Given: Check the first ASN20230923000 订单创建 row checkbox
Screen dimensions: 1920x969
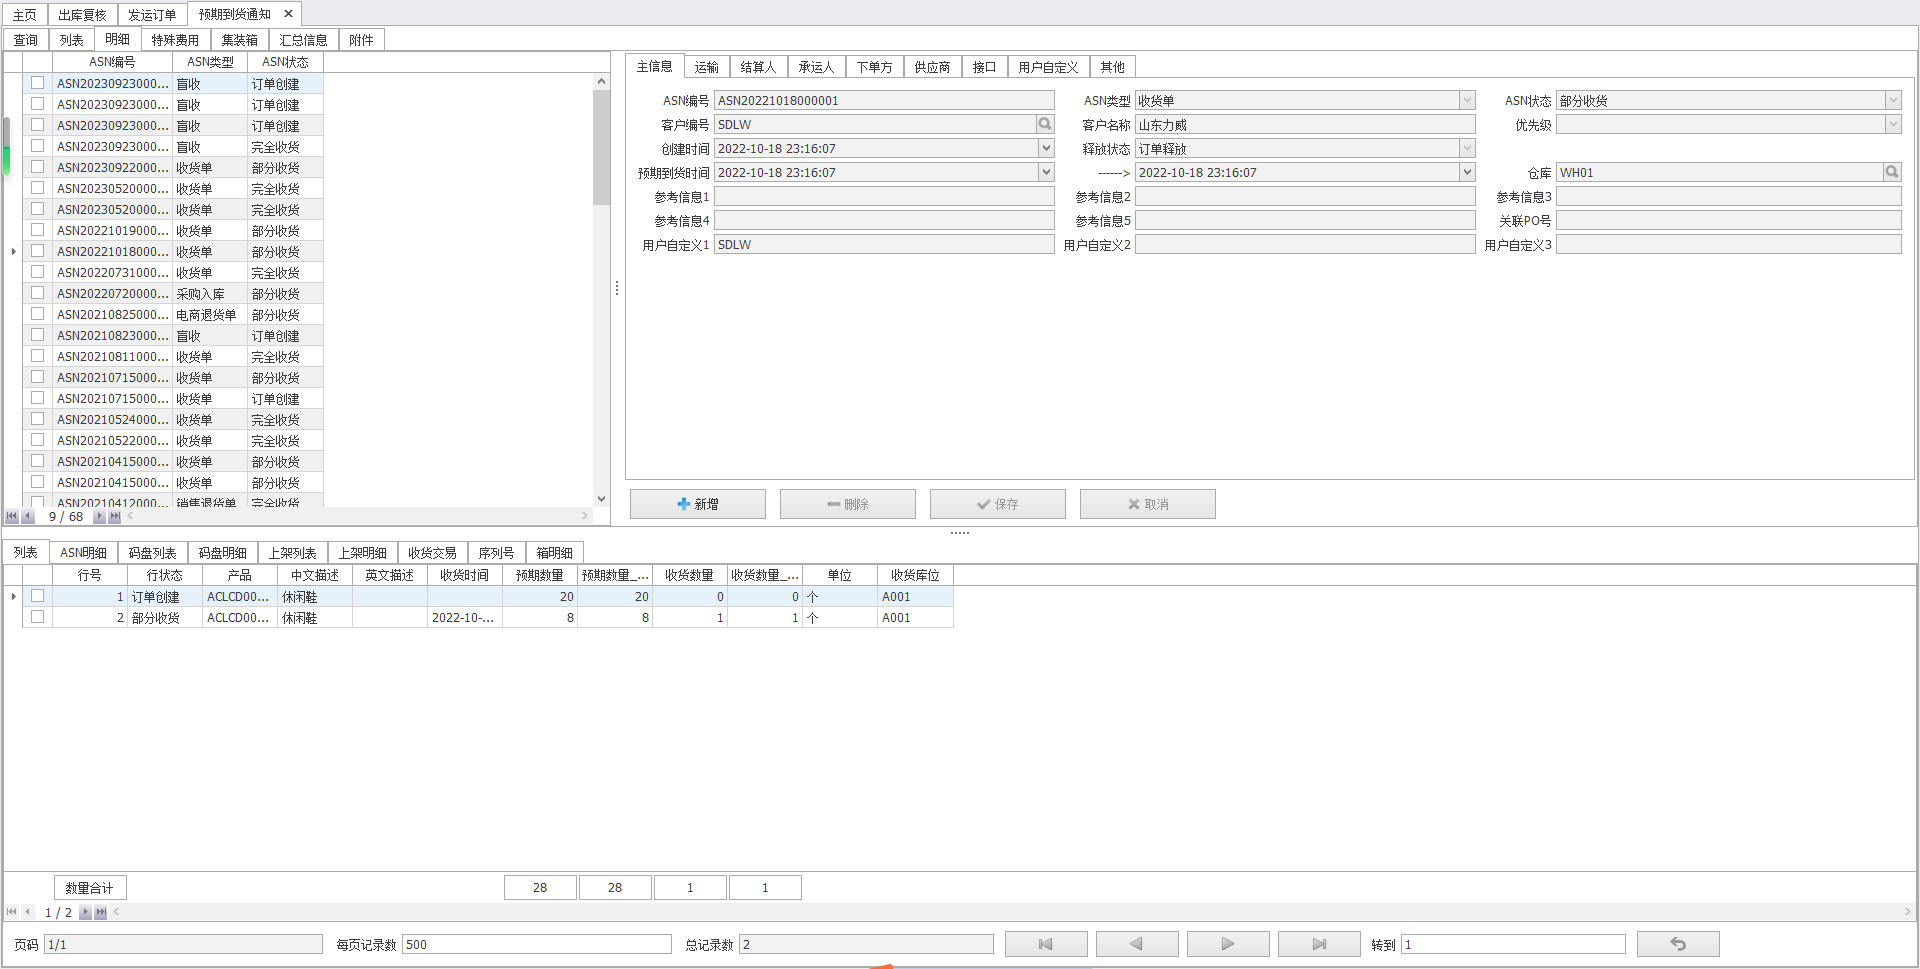Looking at the screenshot, I should 37,83.
